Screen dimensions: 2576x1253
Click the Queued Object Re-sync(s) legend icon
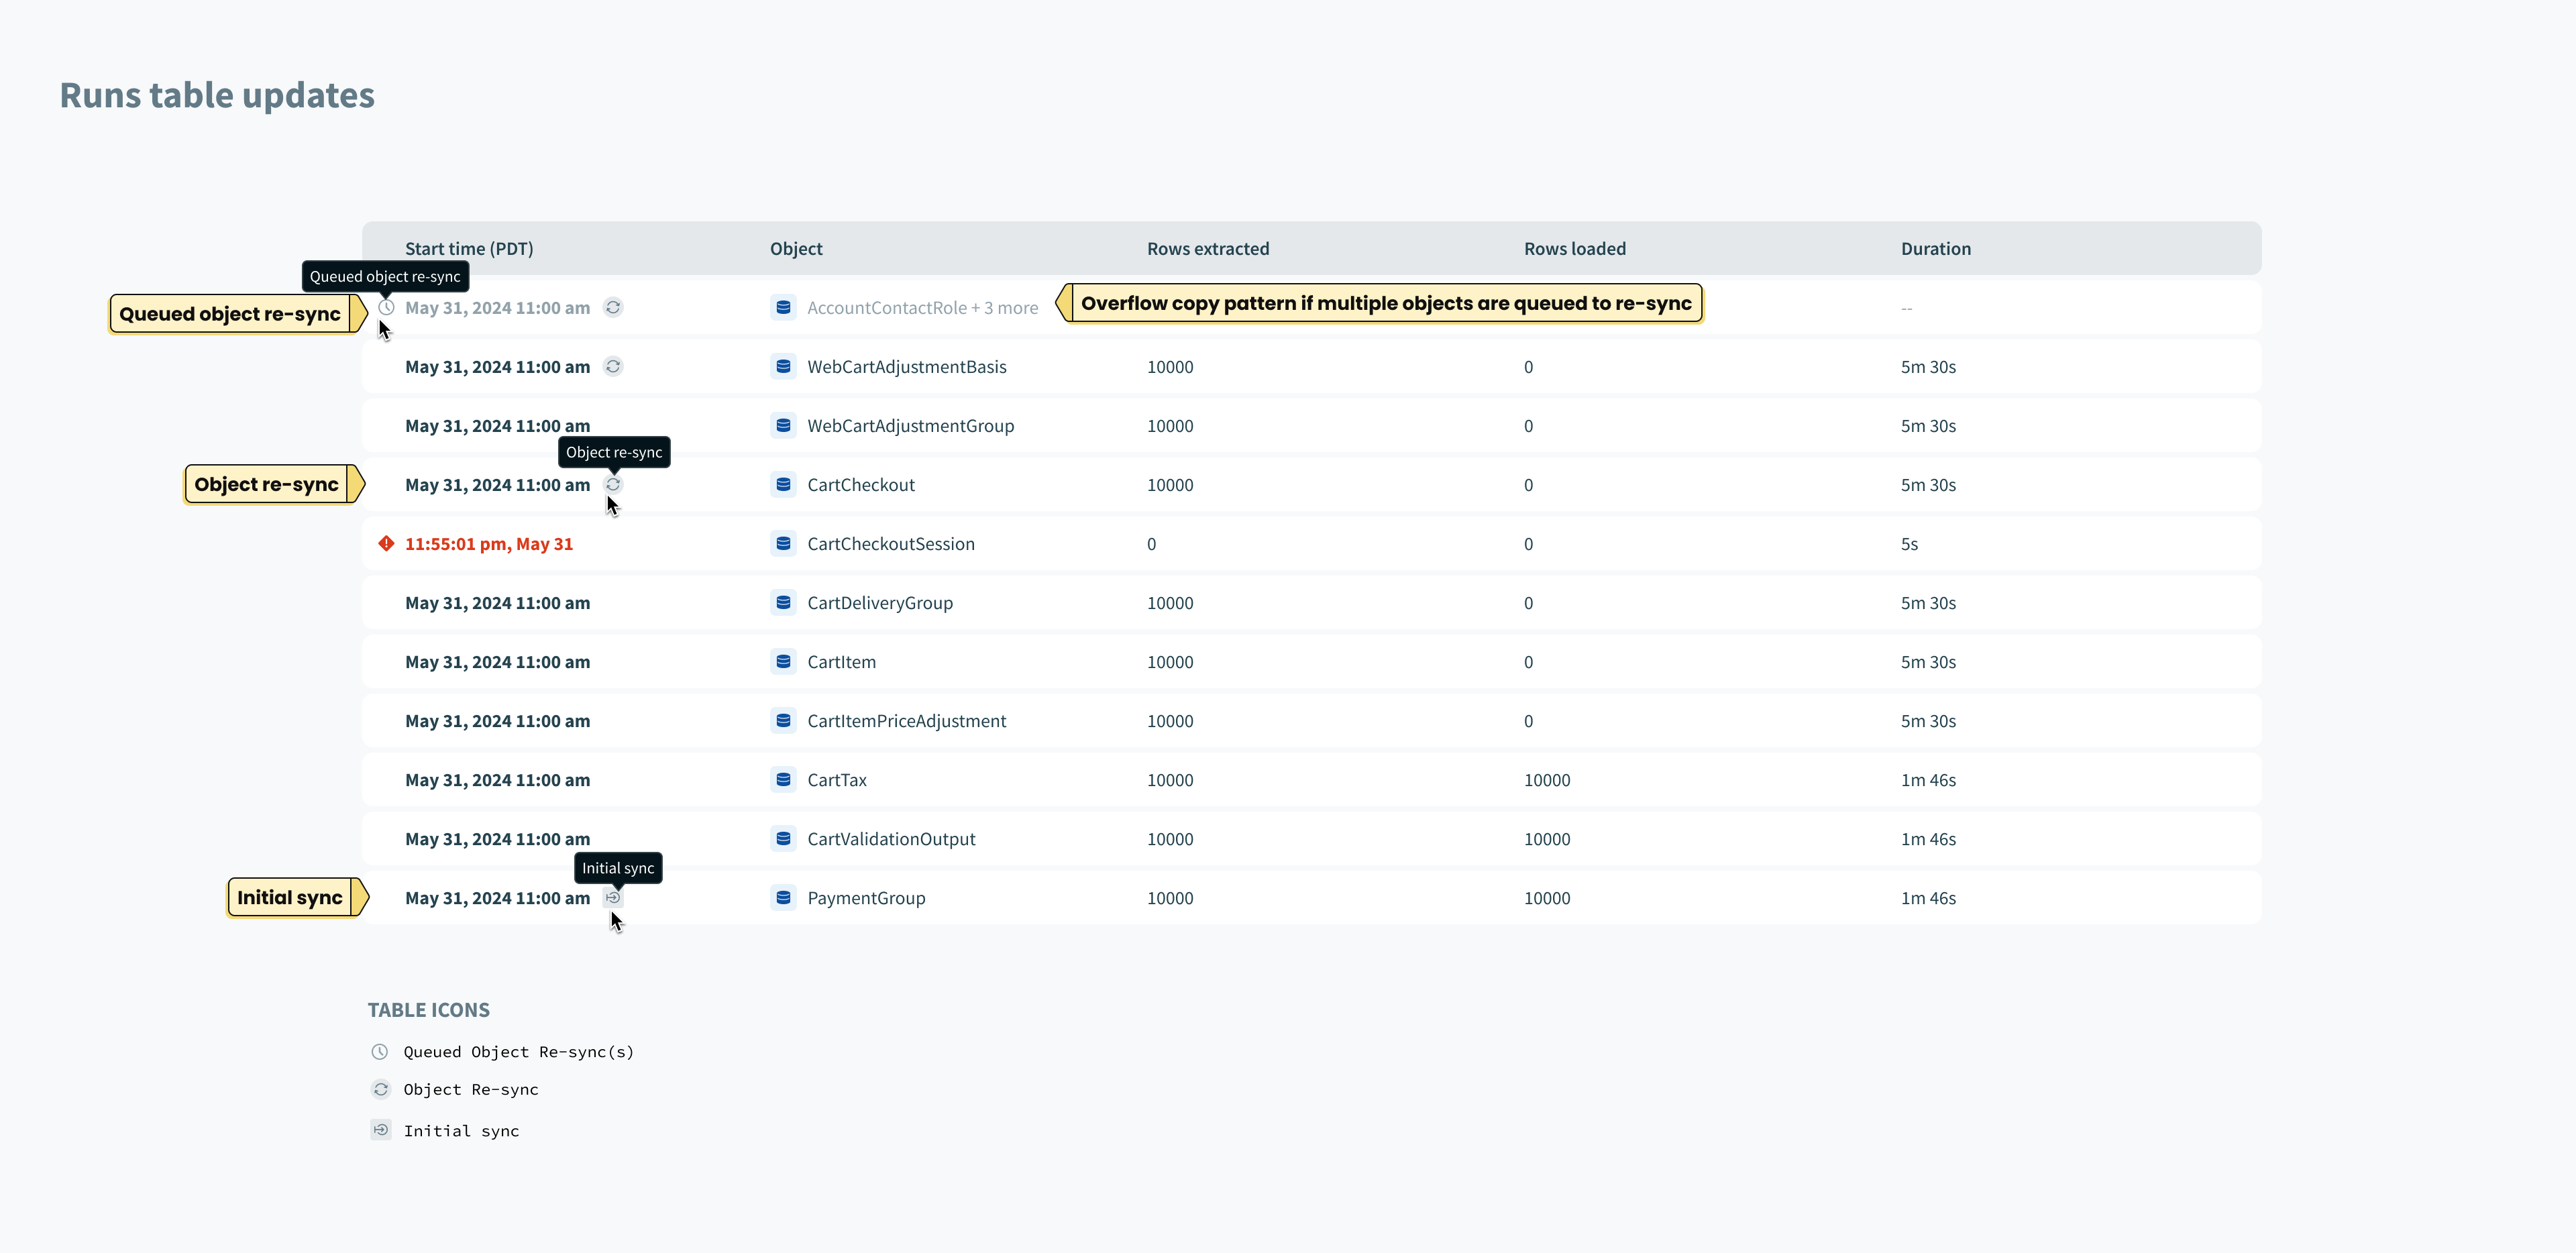point(380,1051)
